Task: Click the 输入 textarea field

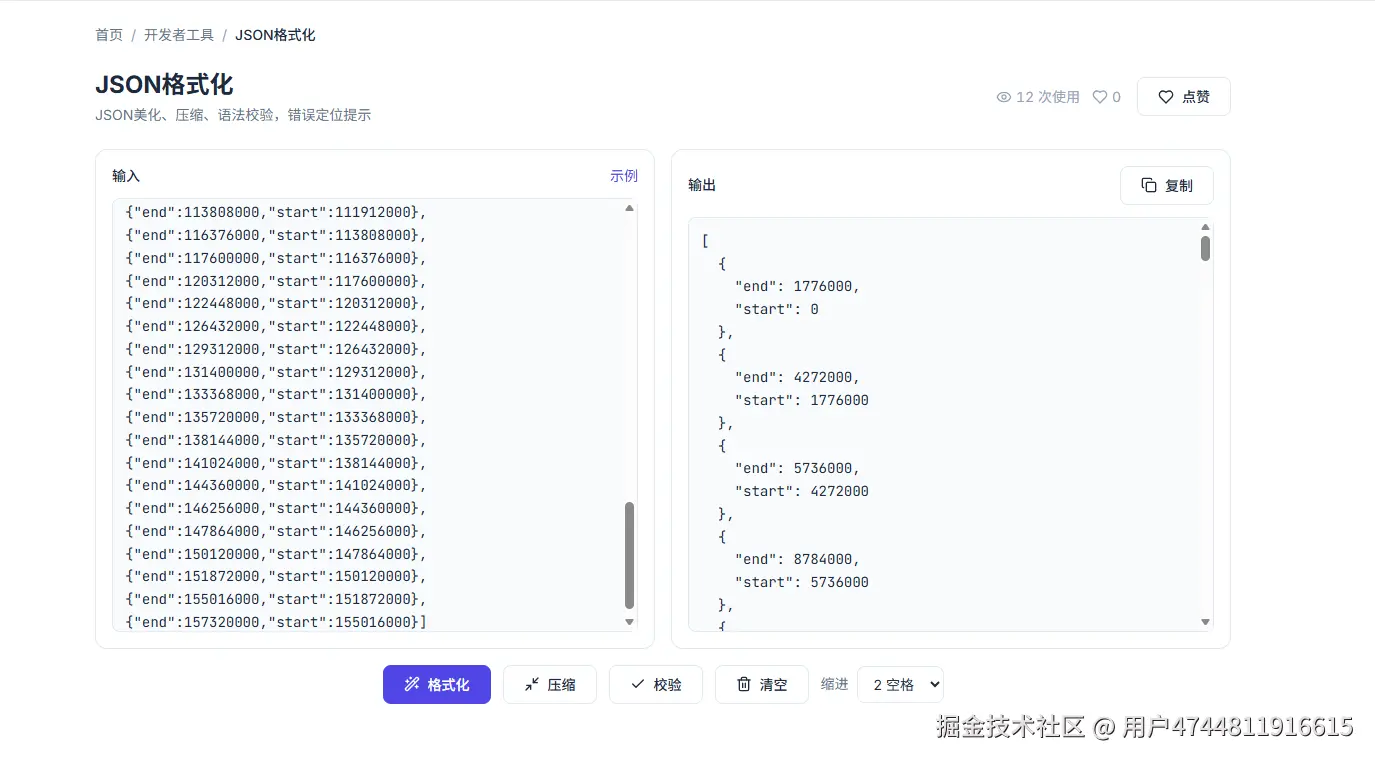Action: [375, 415]
